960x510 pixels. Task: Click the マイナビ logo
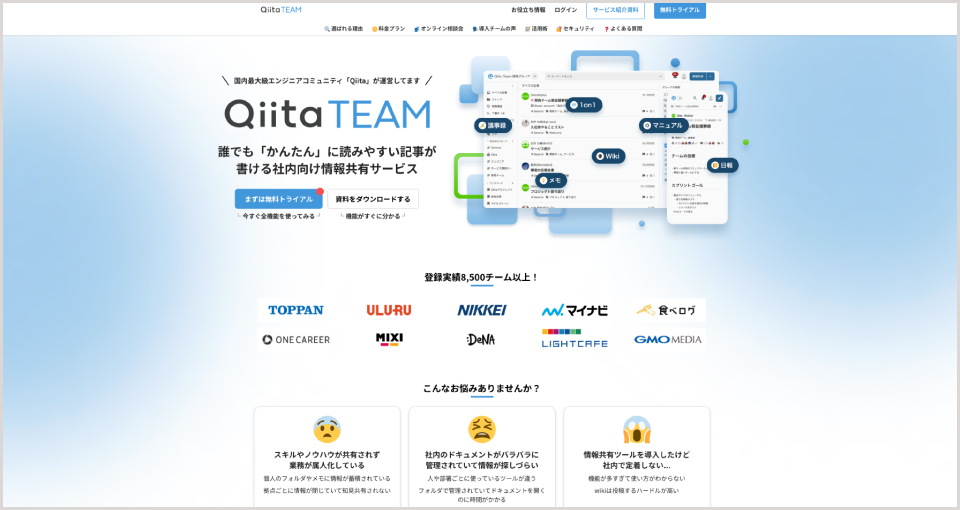click(x=575, y=310)
